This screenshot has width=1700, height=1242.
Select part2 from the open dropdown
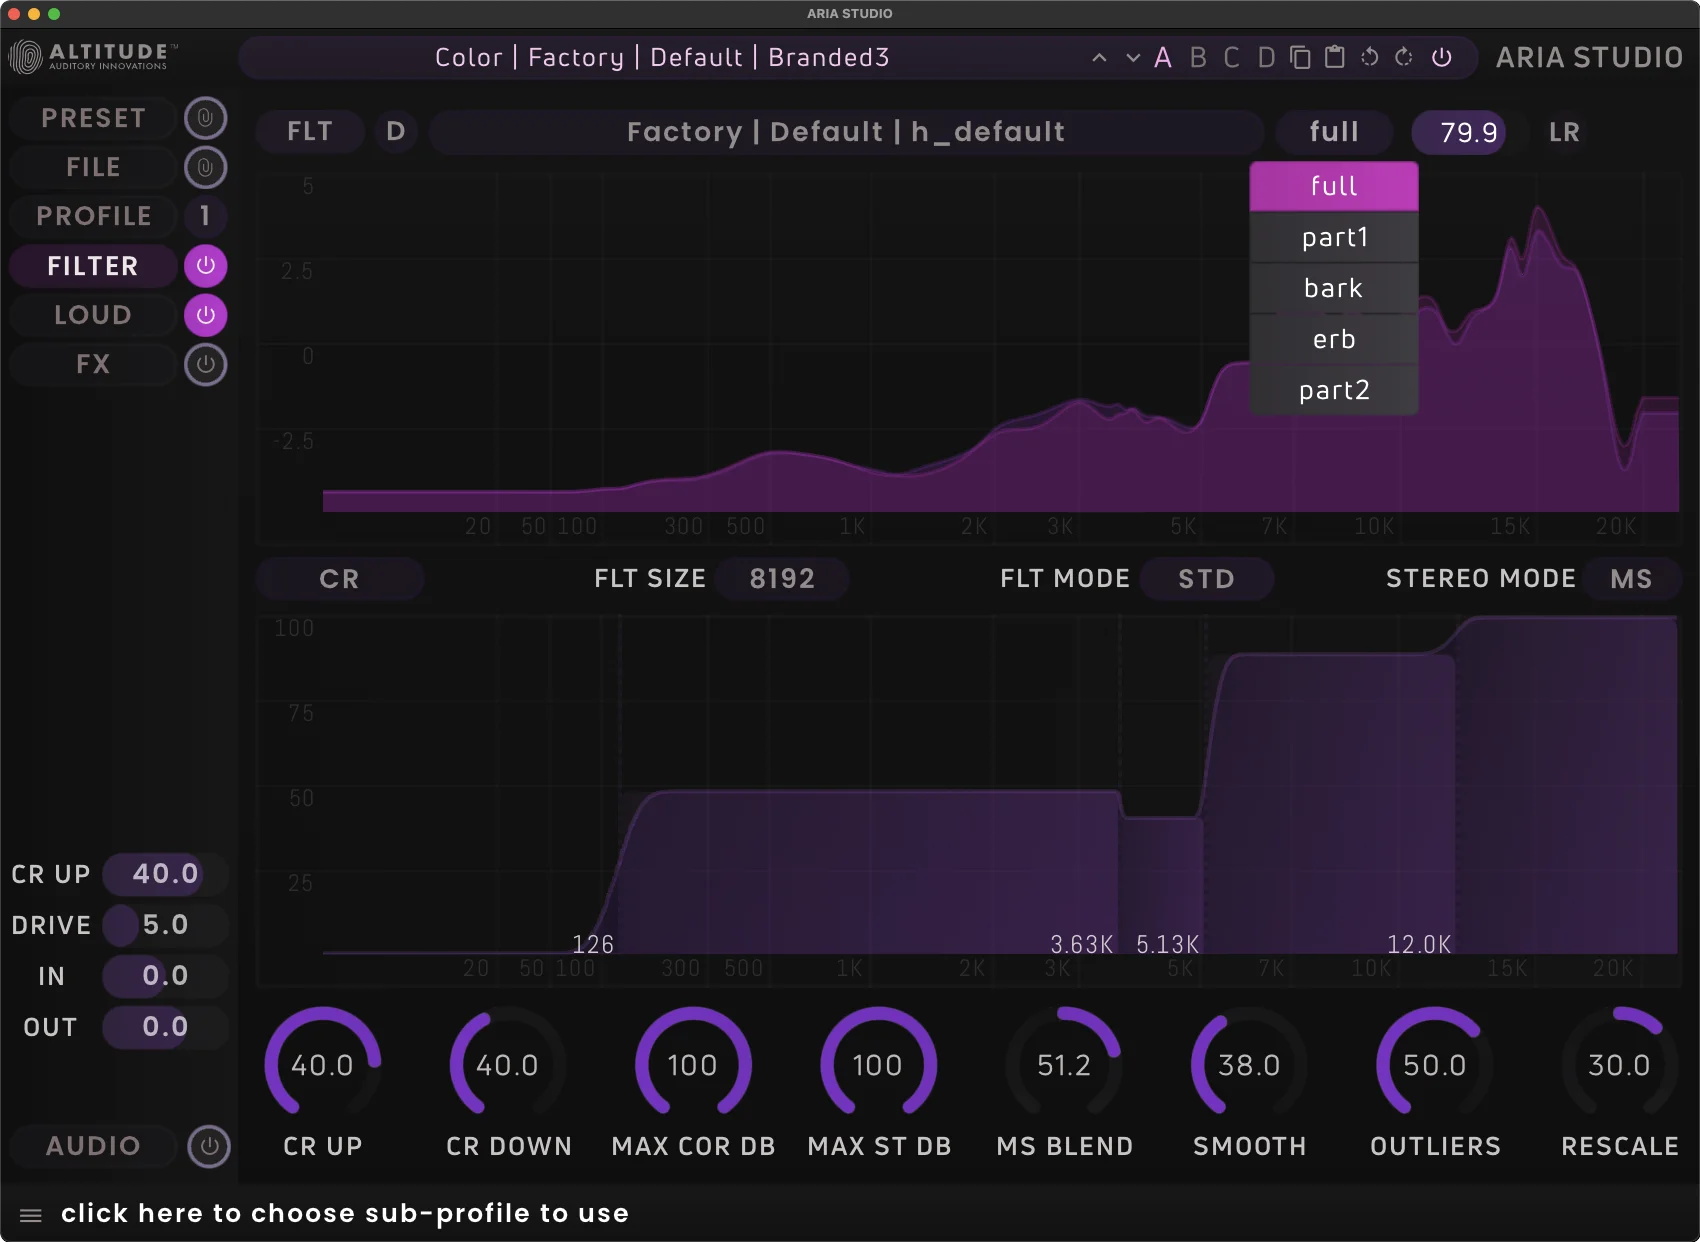coord(1333,390)
